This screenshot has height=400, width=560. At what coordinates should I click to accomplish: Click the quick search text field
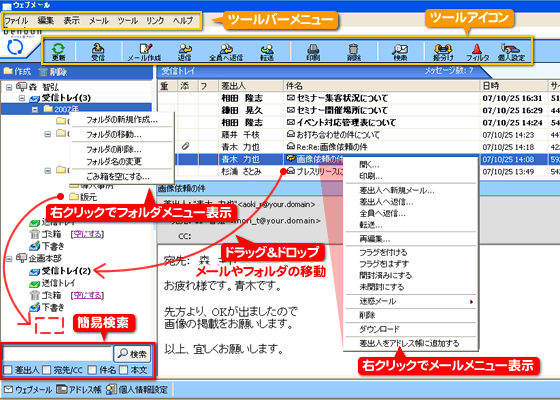[58, 354]
